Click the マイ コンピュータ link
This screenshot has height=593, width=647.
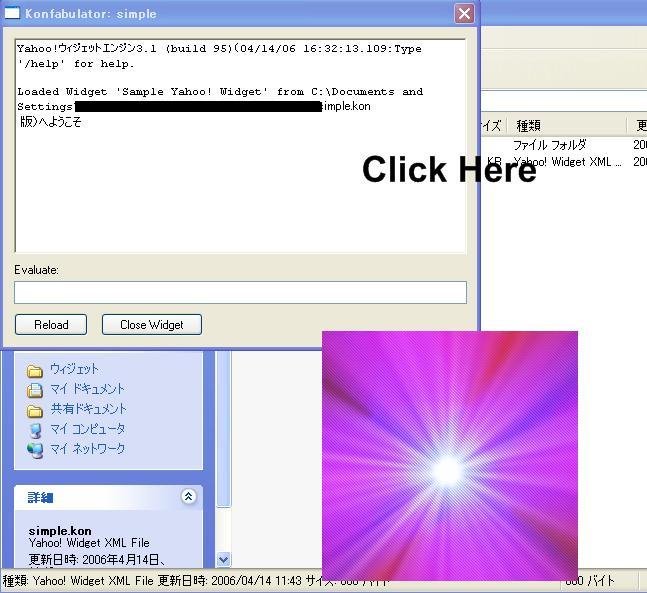coord(87,429)
